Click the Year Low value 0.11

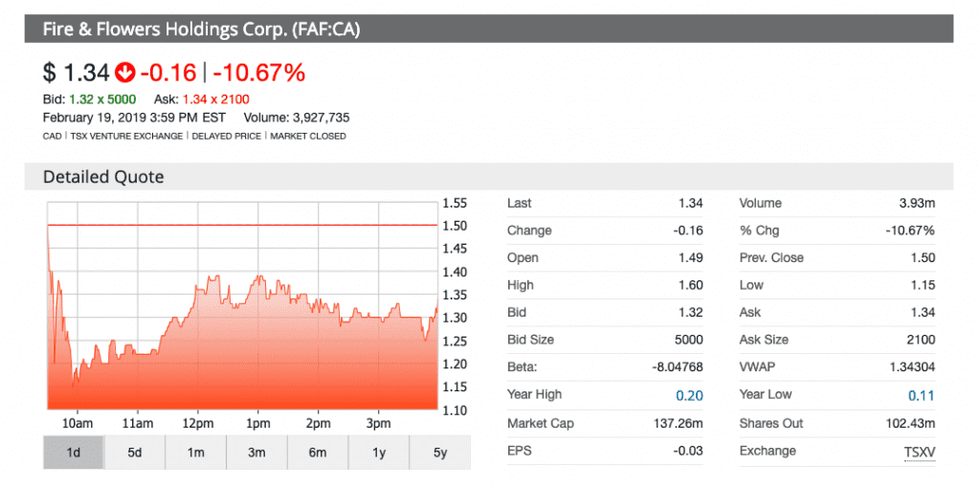point(921,395)
